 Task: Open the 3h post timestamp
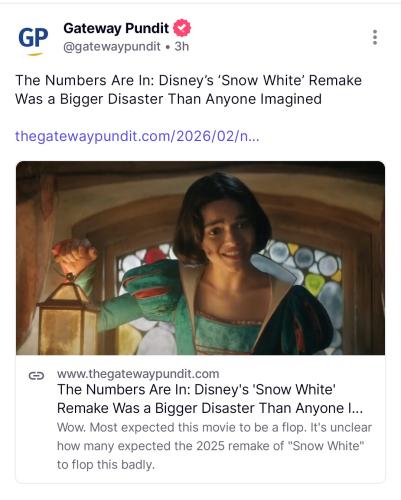click(182, 47)
